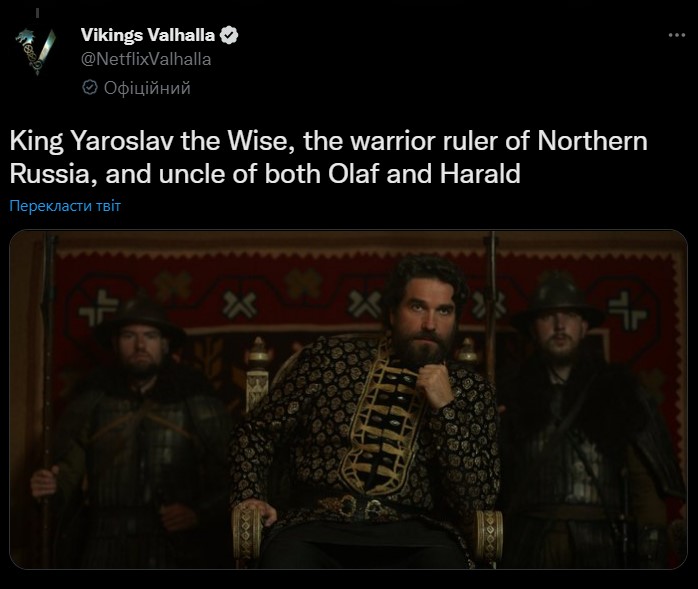Click the thread connector line above avatar
The width and height of the screenshot is (698, 589).
37,13
